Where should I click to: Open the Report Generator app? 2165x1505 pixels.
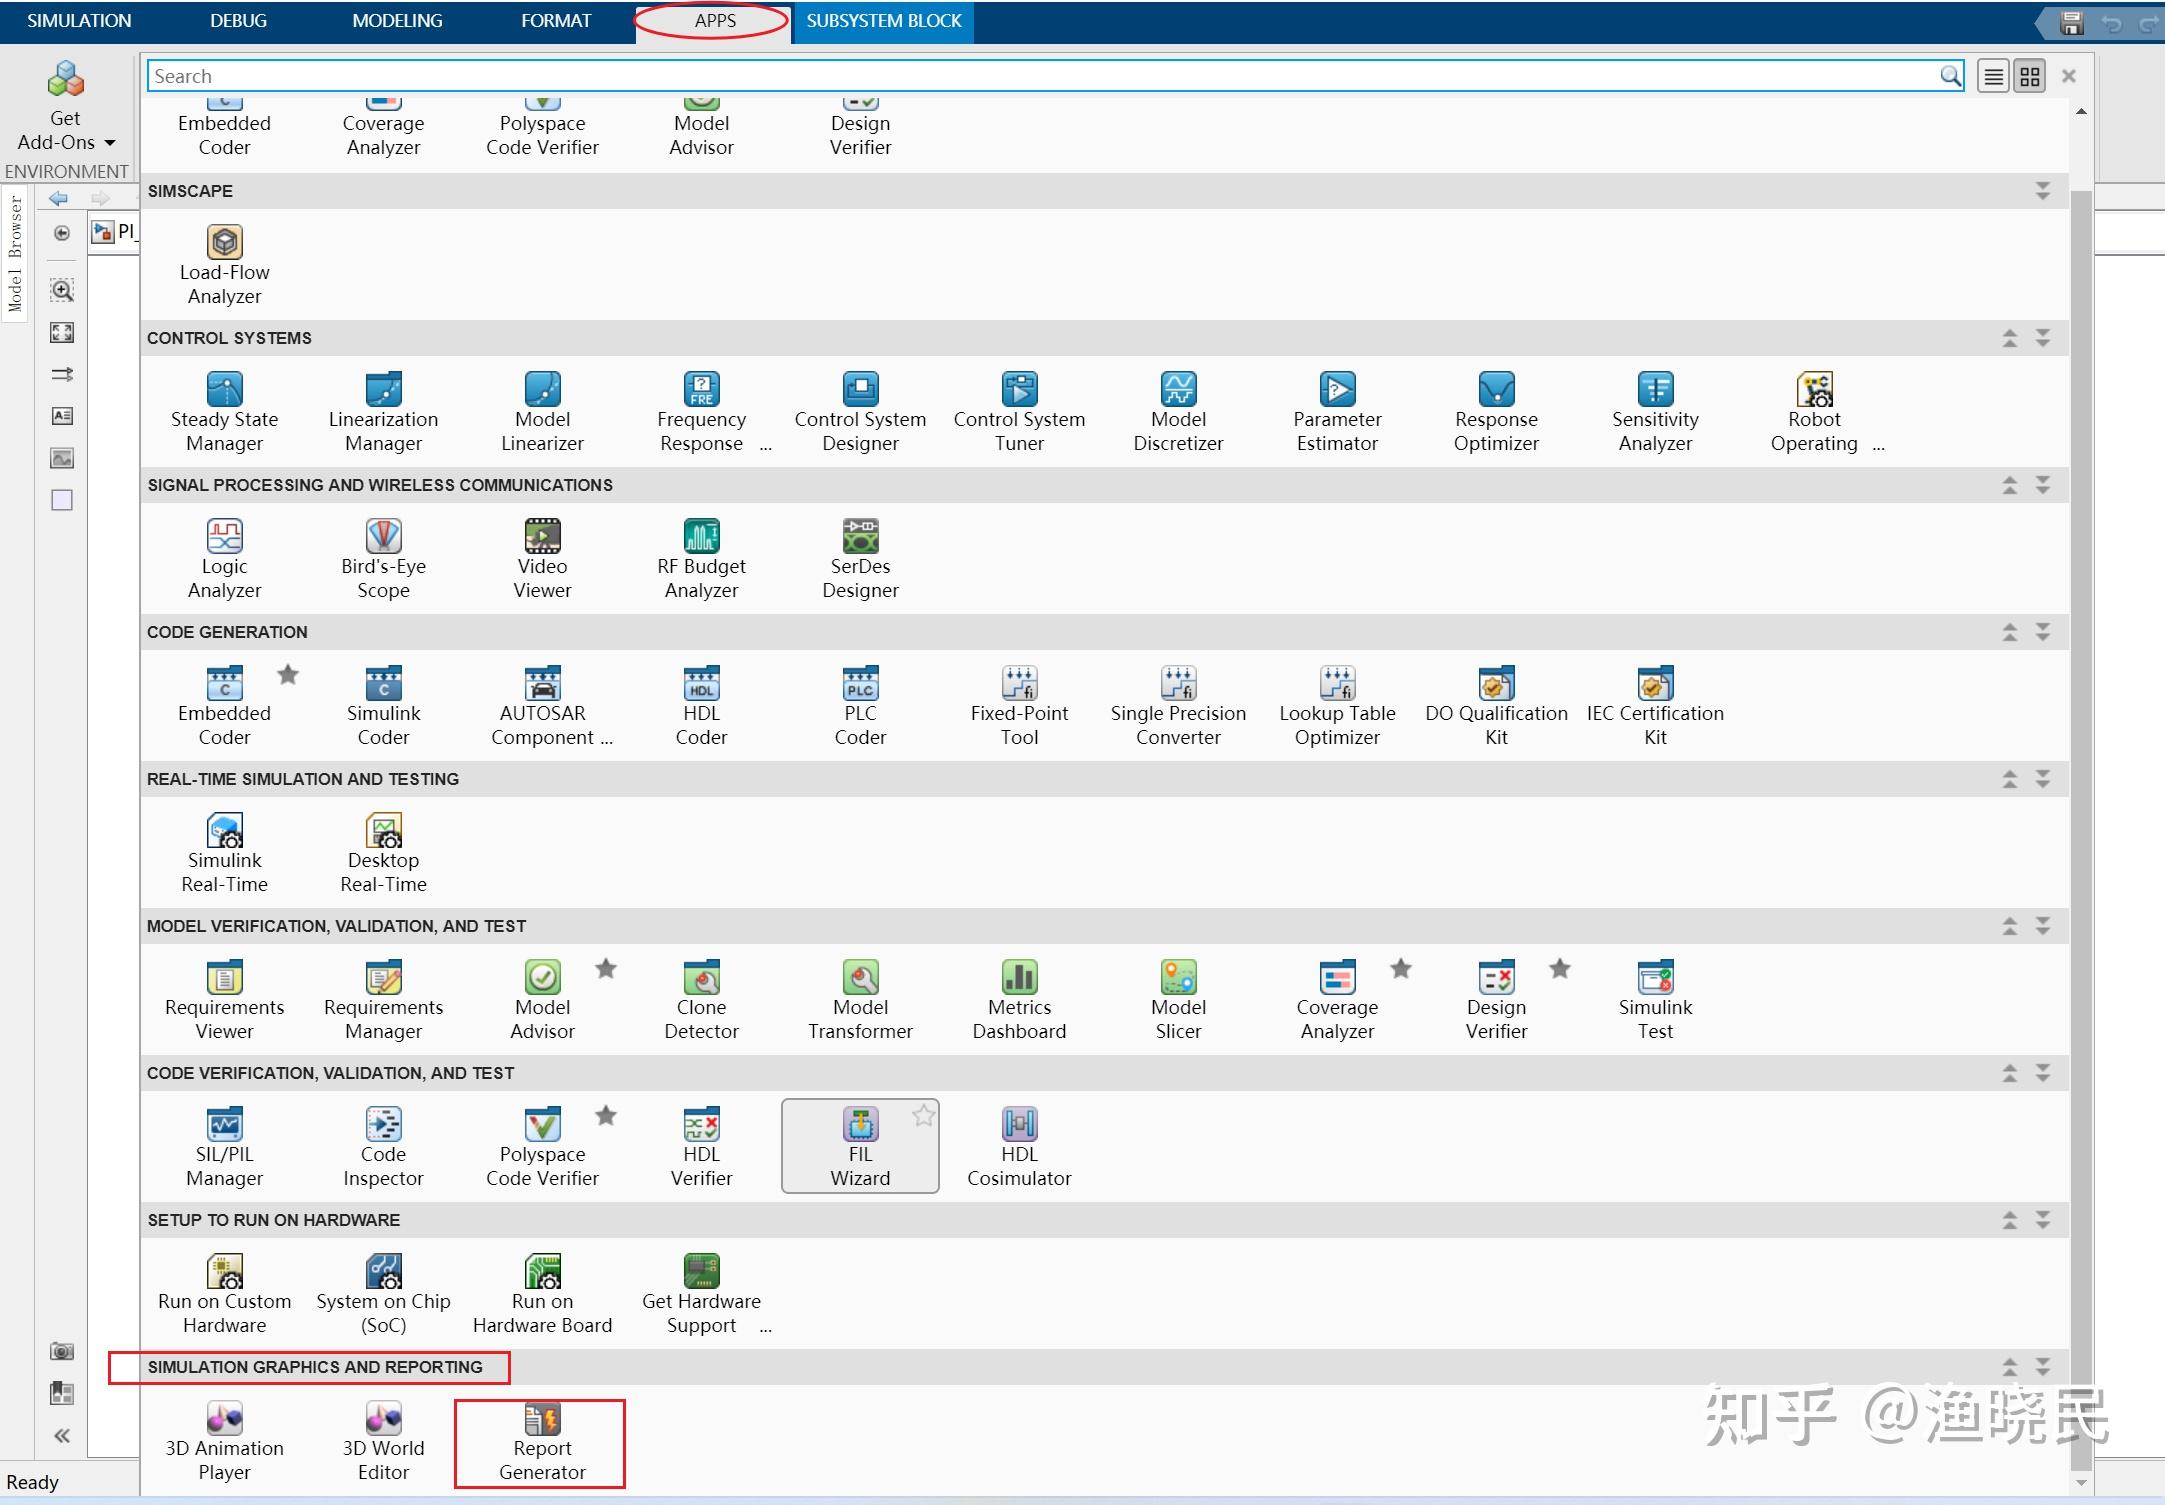tap(542, 1442)
